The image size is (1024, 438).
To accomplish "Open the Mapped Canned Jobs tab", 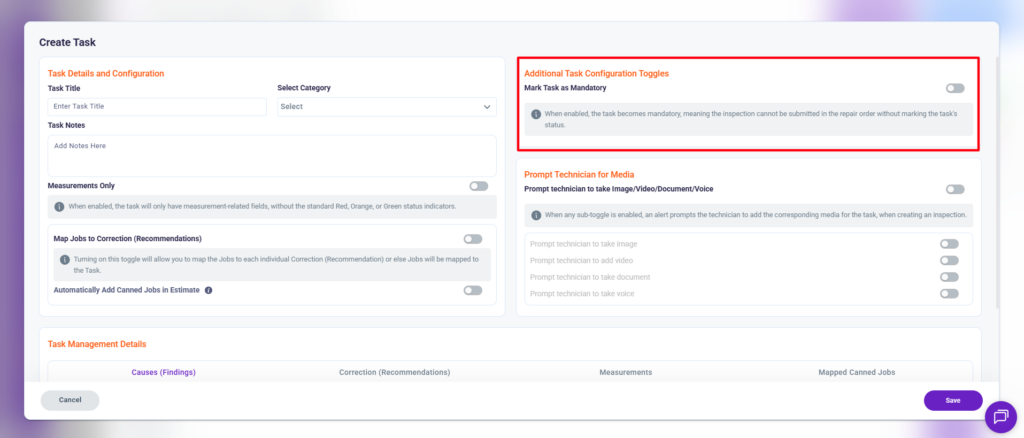I will point(857,372).
